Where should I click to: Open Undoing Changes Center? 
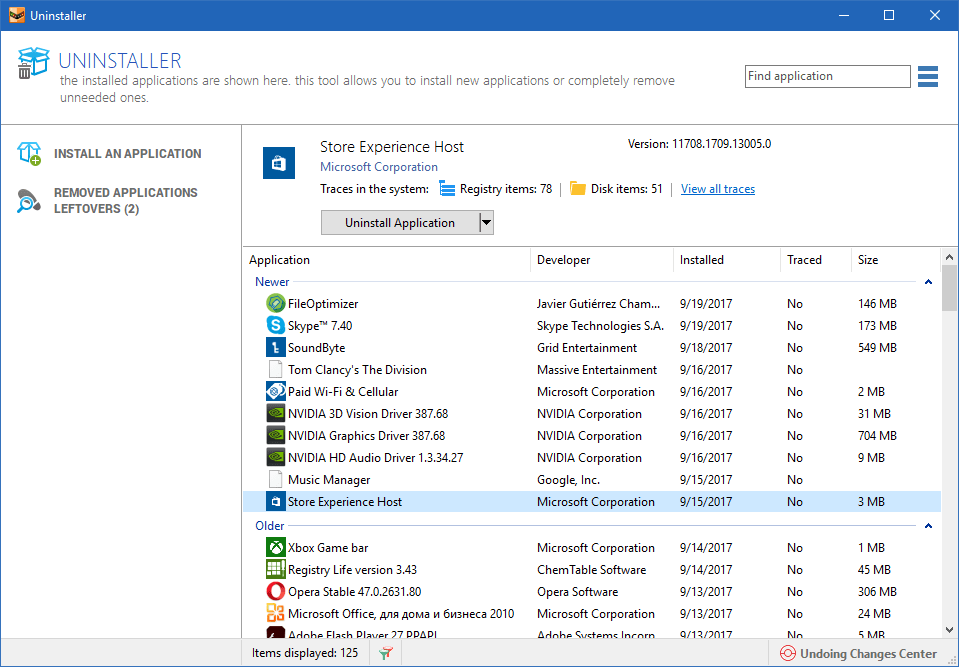pos(858,654)
